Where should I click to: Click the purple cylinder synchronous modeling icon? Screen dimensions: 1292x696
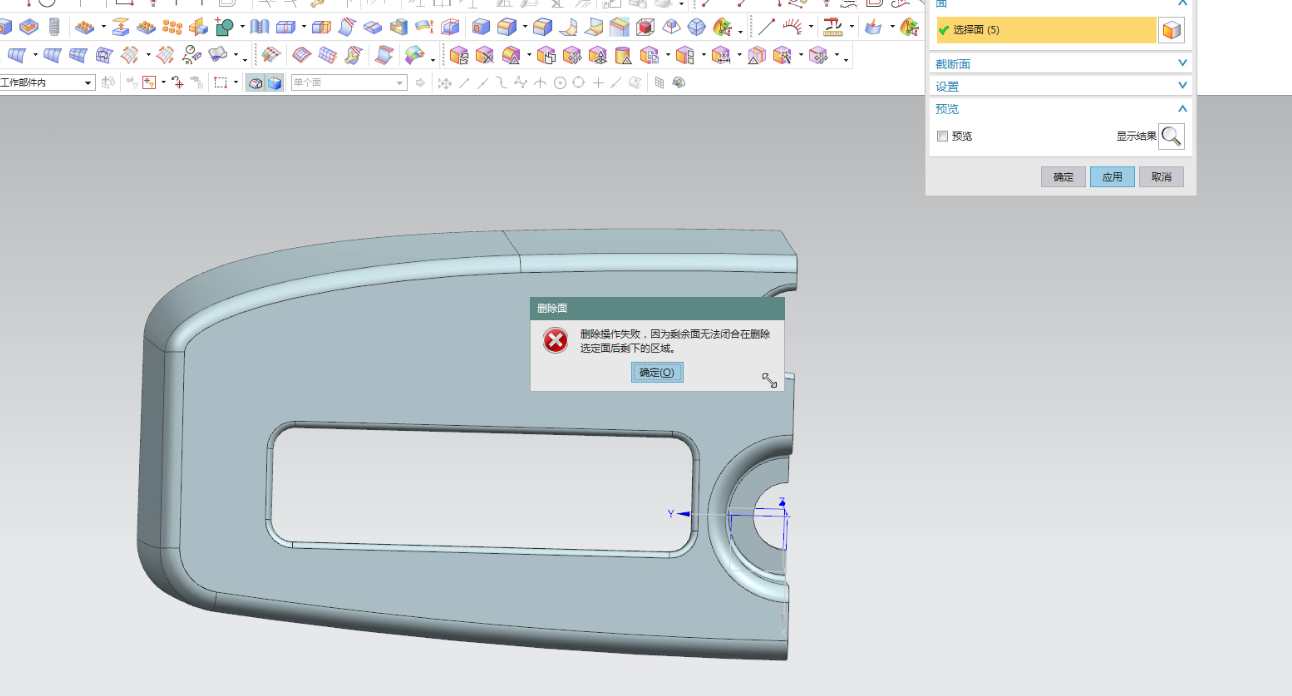[x=622, y=55]
